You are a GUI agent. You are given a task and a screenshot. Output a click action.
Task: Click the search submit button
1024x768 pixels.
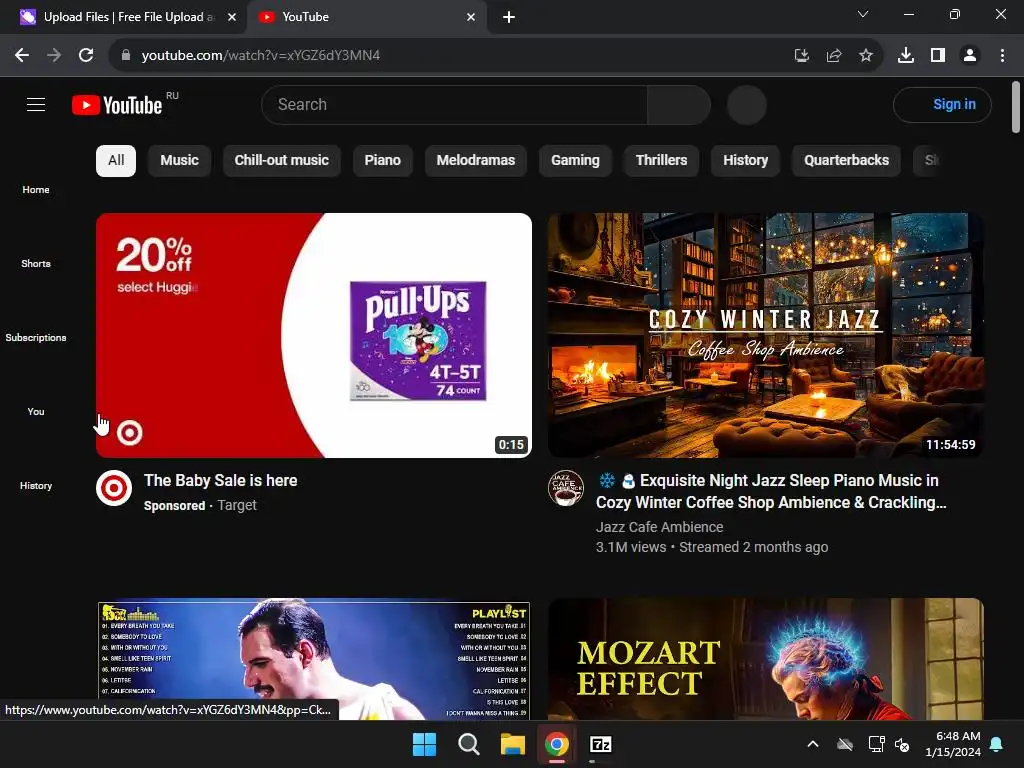click(679, 104)
